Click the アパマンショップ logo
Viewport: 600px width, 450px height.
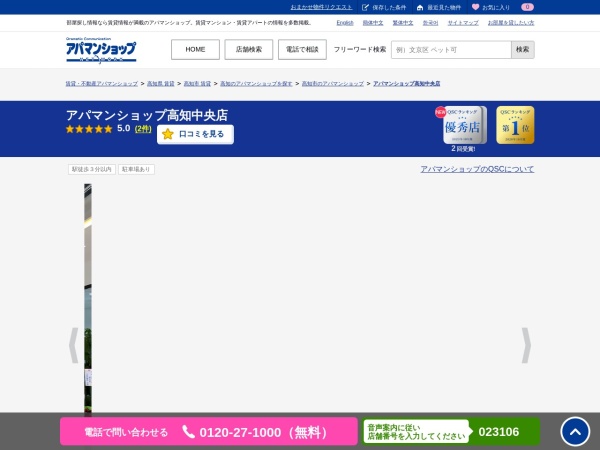(101, 50)
